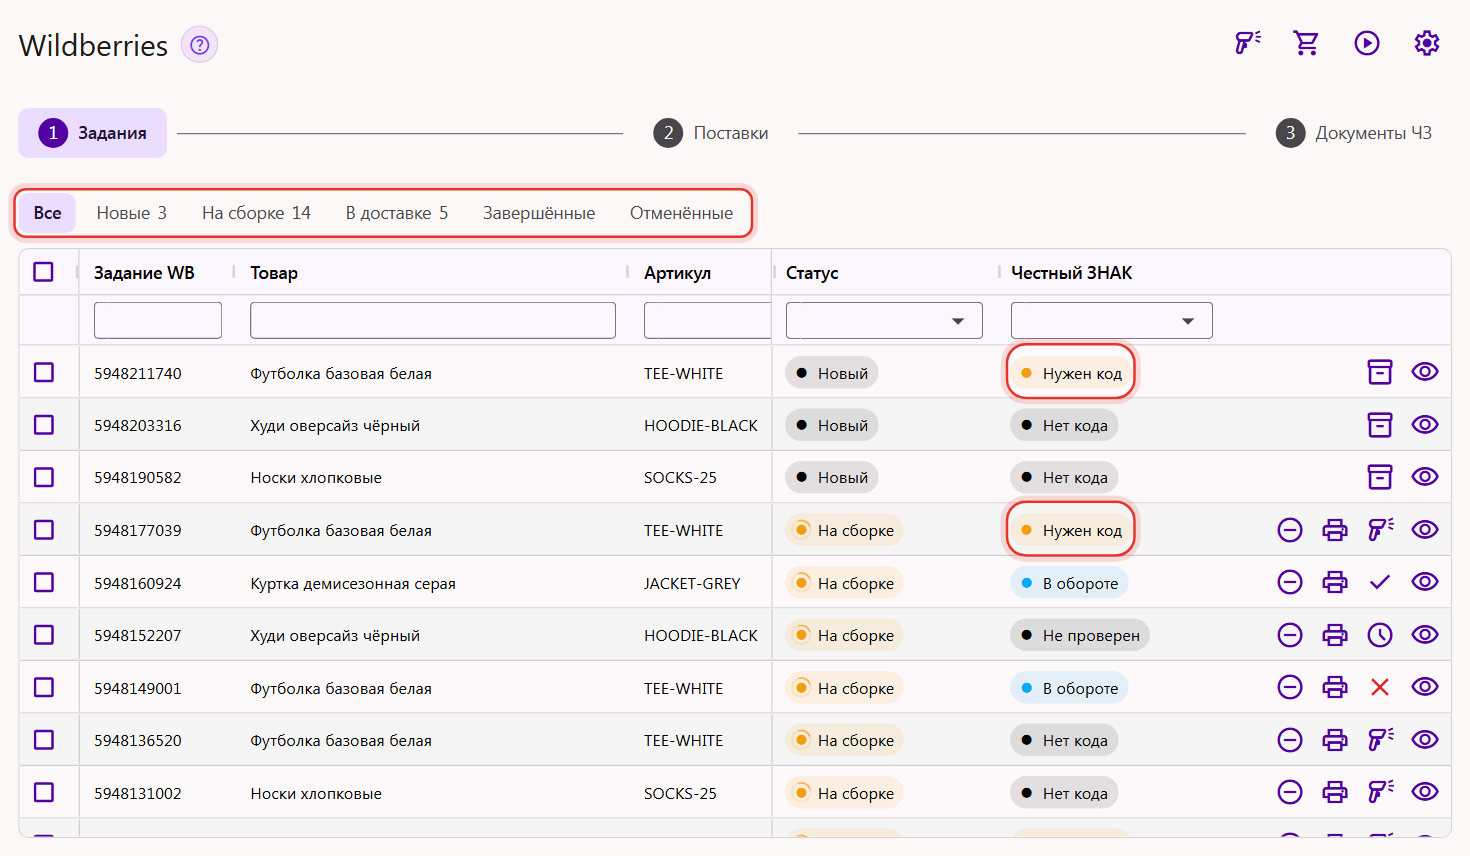Scan the code for task 5948131002
Image resolution: width=1470 pixels, height=856 pixels.
1380,792
